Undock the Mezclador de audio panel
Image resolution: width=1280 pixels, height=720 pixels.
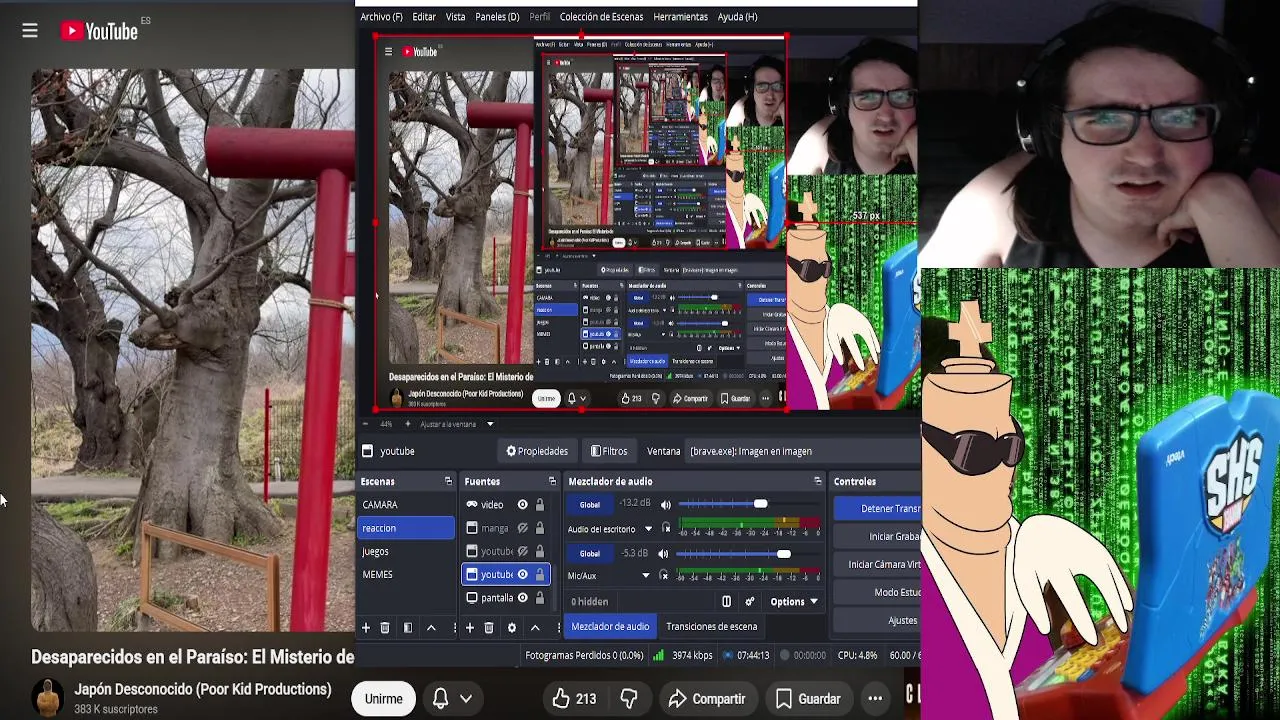(x=817, y=481)
